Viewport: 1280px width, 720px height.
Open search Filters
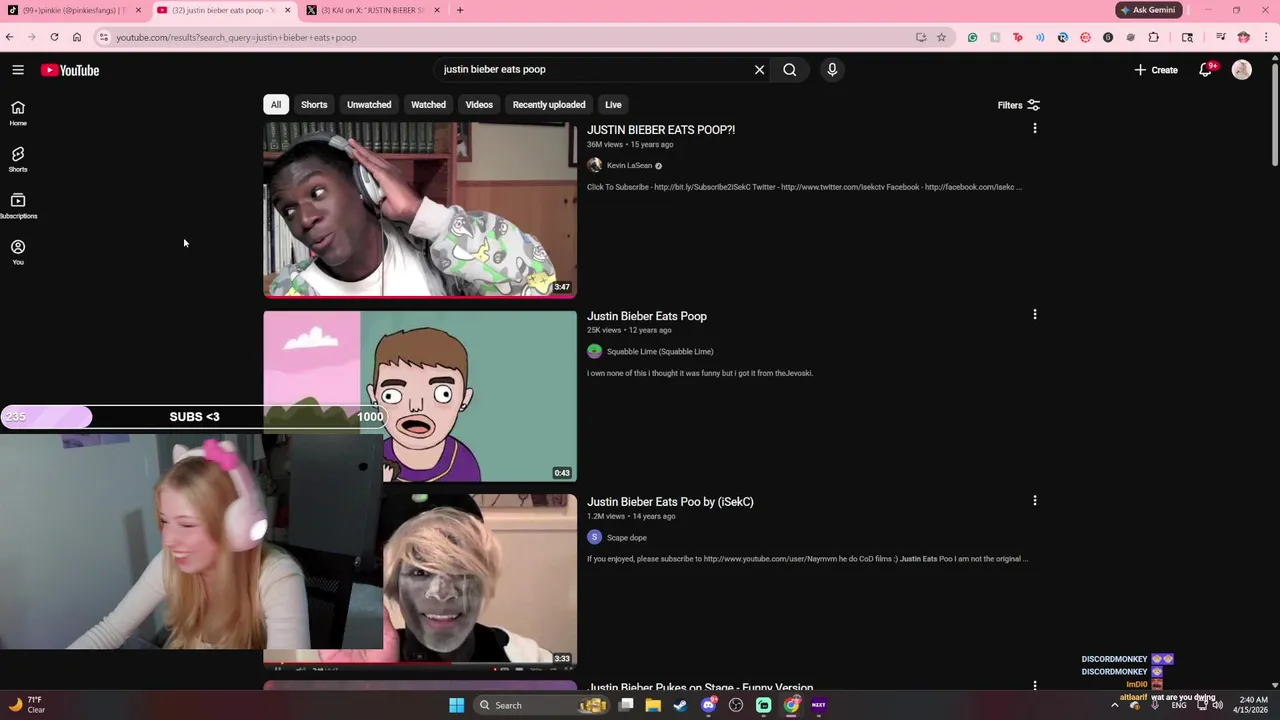(x=1018, y=105)
